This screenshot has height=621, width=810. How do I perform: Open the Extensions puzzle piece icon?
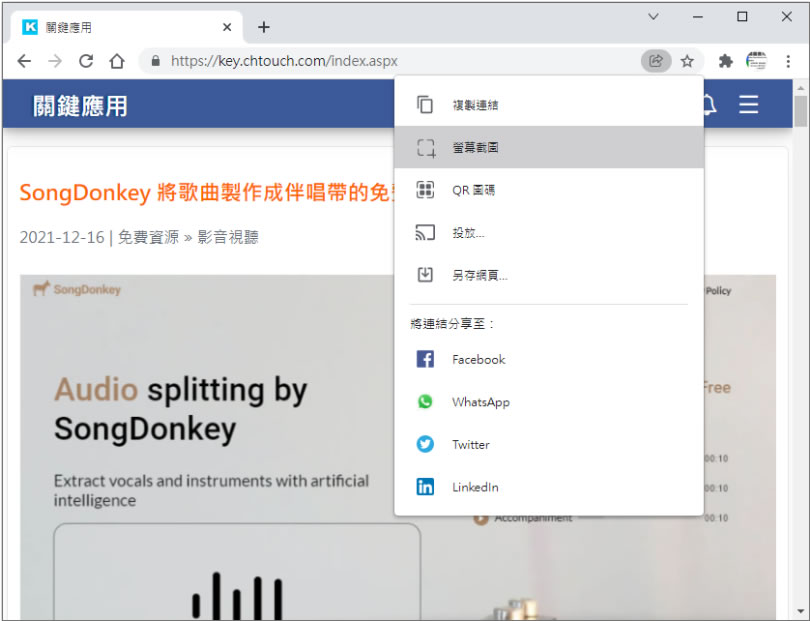click(x=726, y=61)
